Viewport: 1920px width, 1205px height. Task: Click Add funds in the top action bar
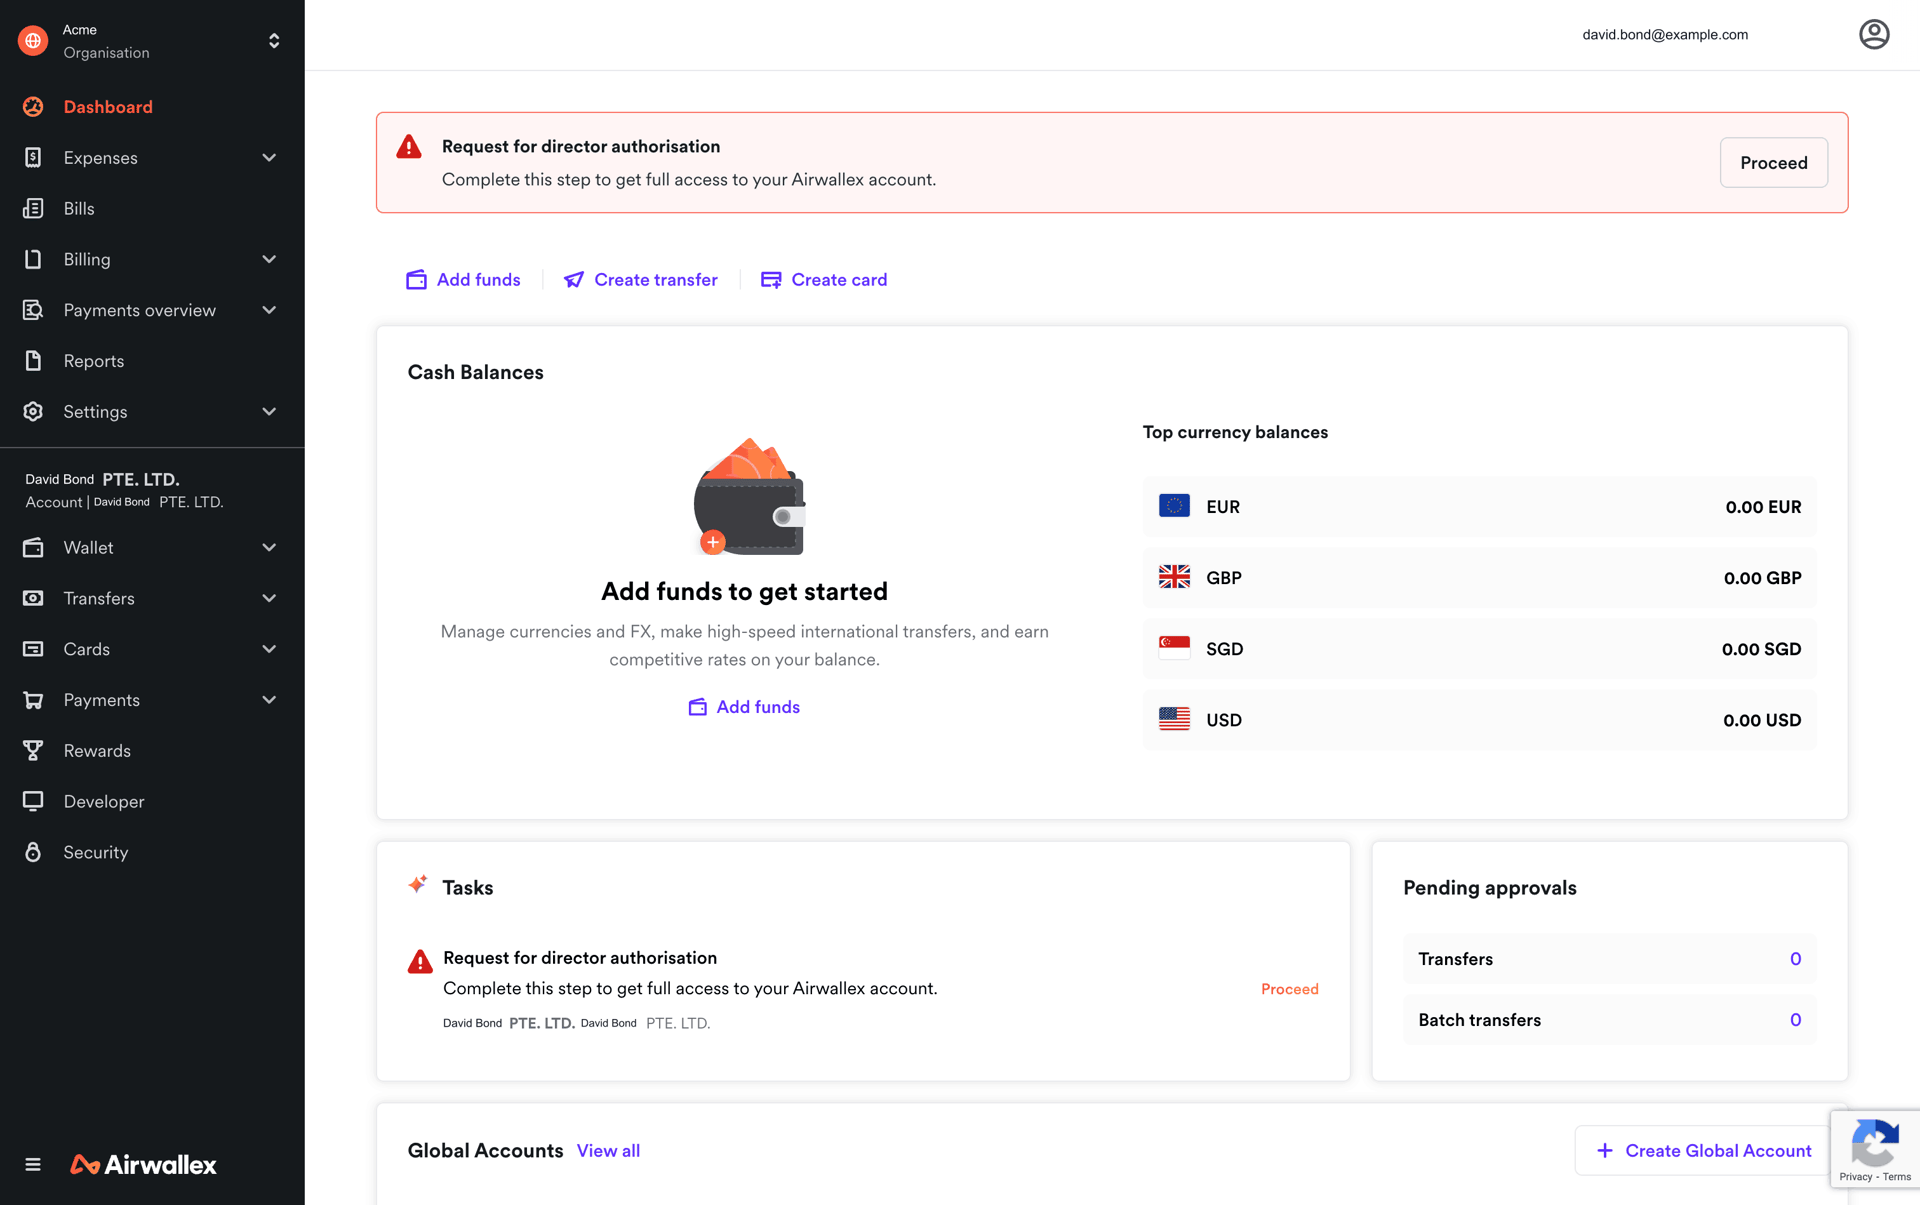pyautogui.click(x=463, y=280)
